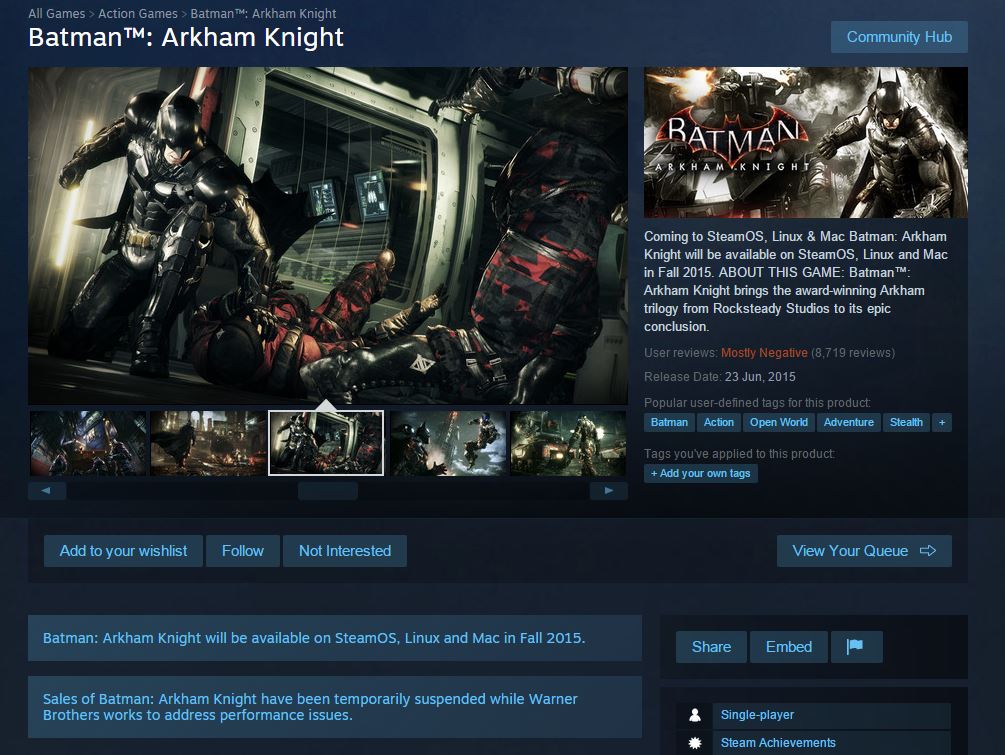Open the Community Hub
This screenshot has height=755, width=1005.
coord(899,37)
